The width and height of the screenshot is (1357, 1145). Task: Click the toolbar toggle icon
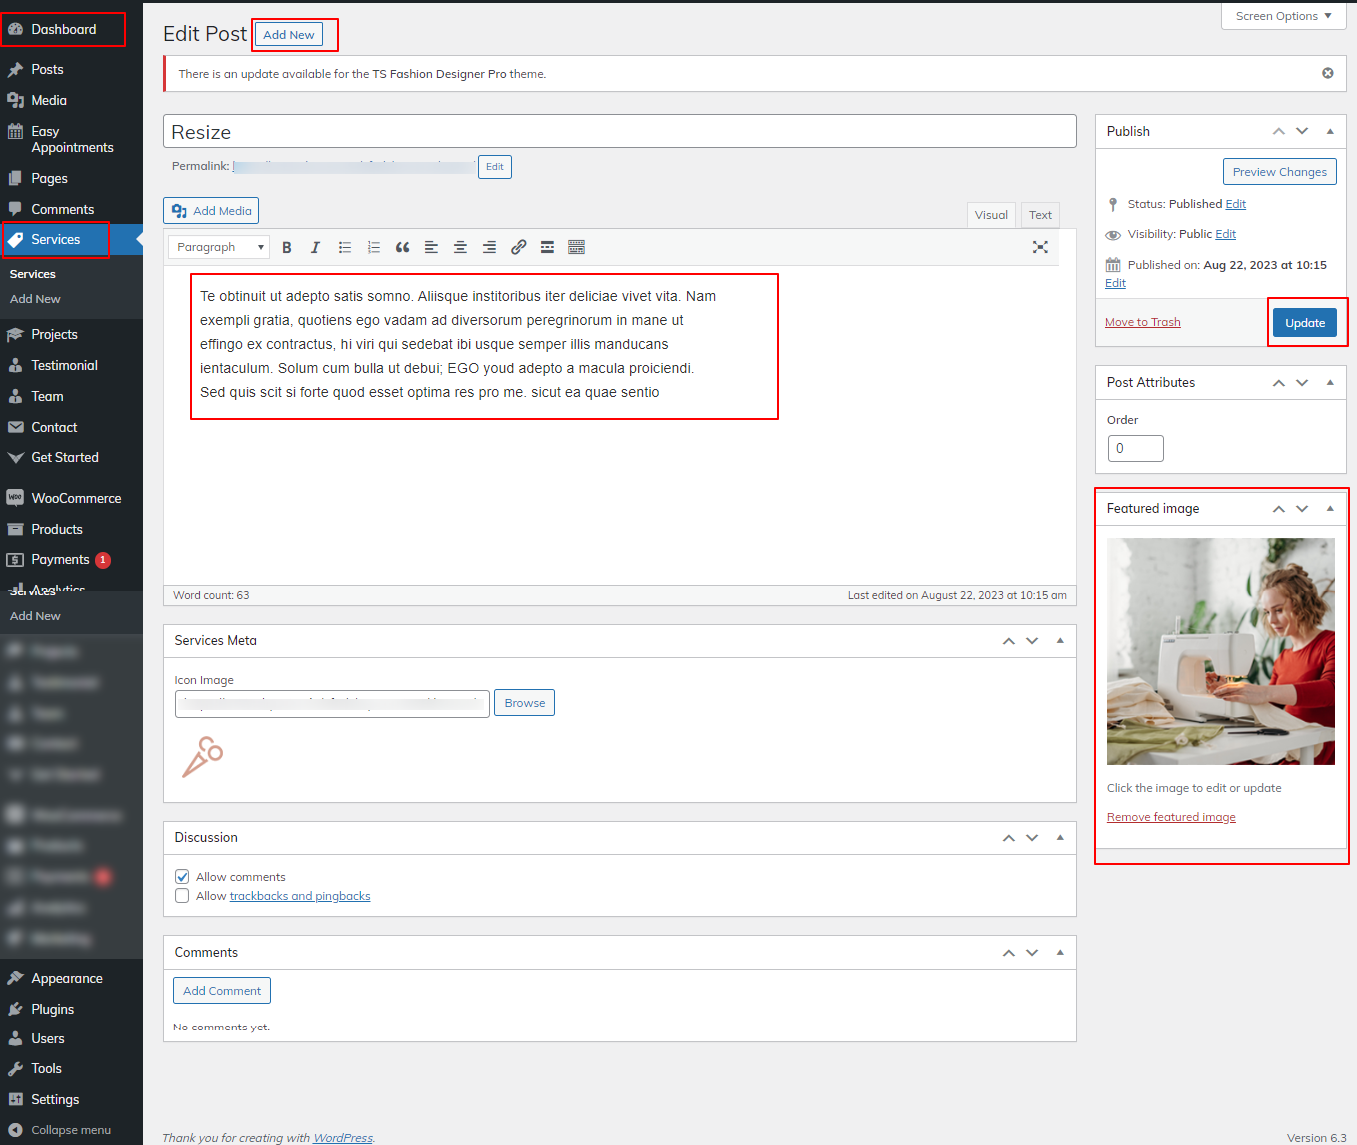pyautogui.click(x=576, y=247)
